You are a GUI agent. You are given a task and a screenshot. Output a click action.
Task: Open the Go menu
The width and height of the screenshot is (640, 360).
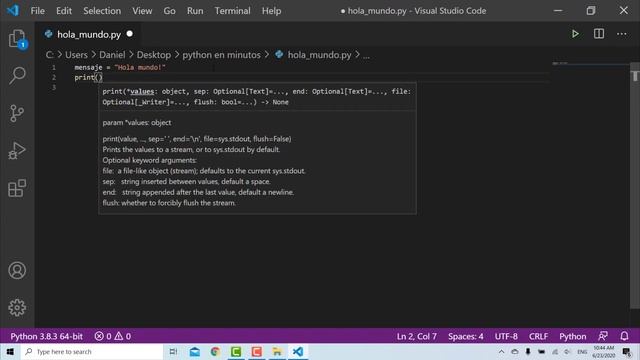point(169,11)
